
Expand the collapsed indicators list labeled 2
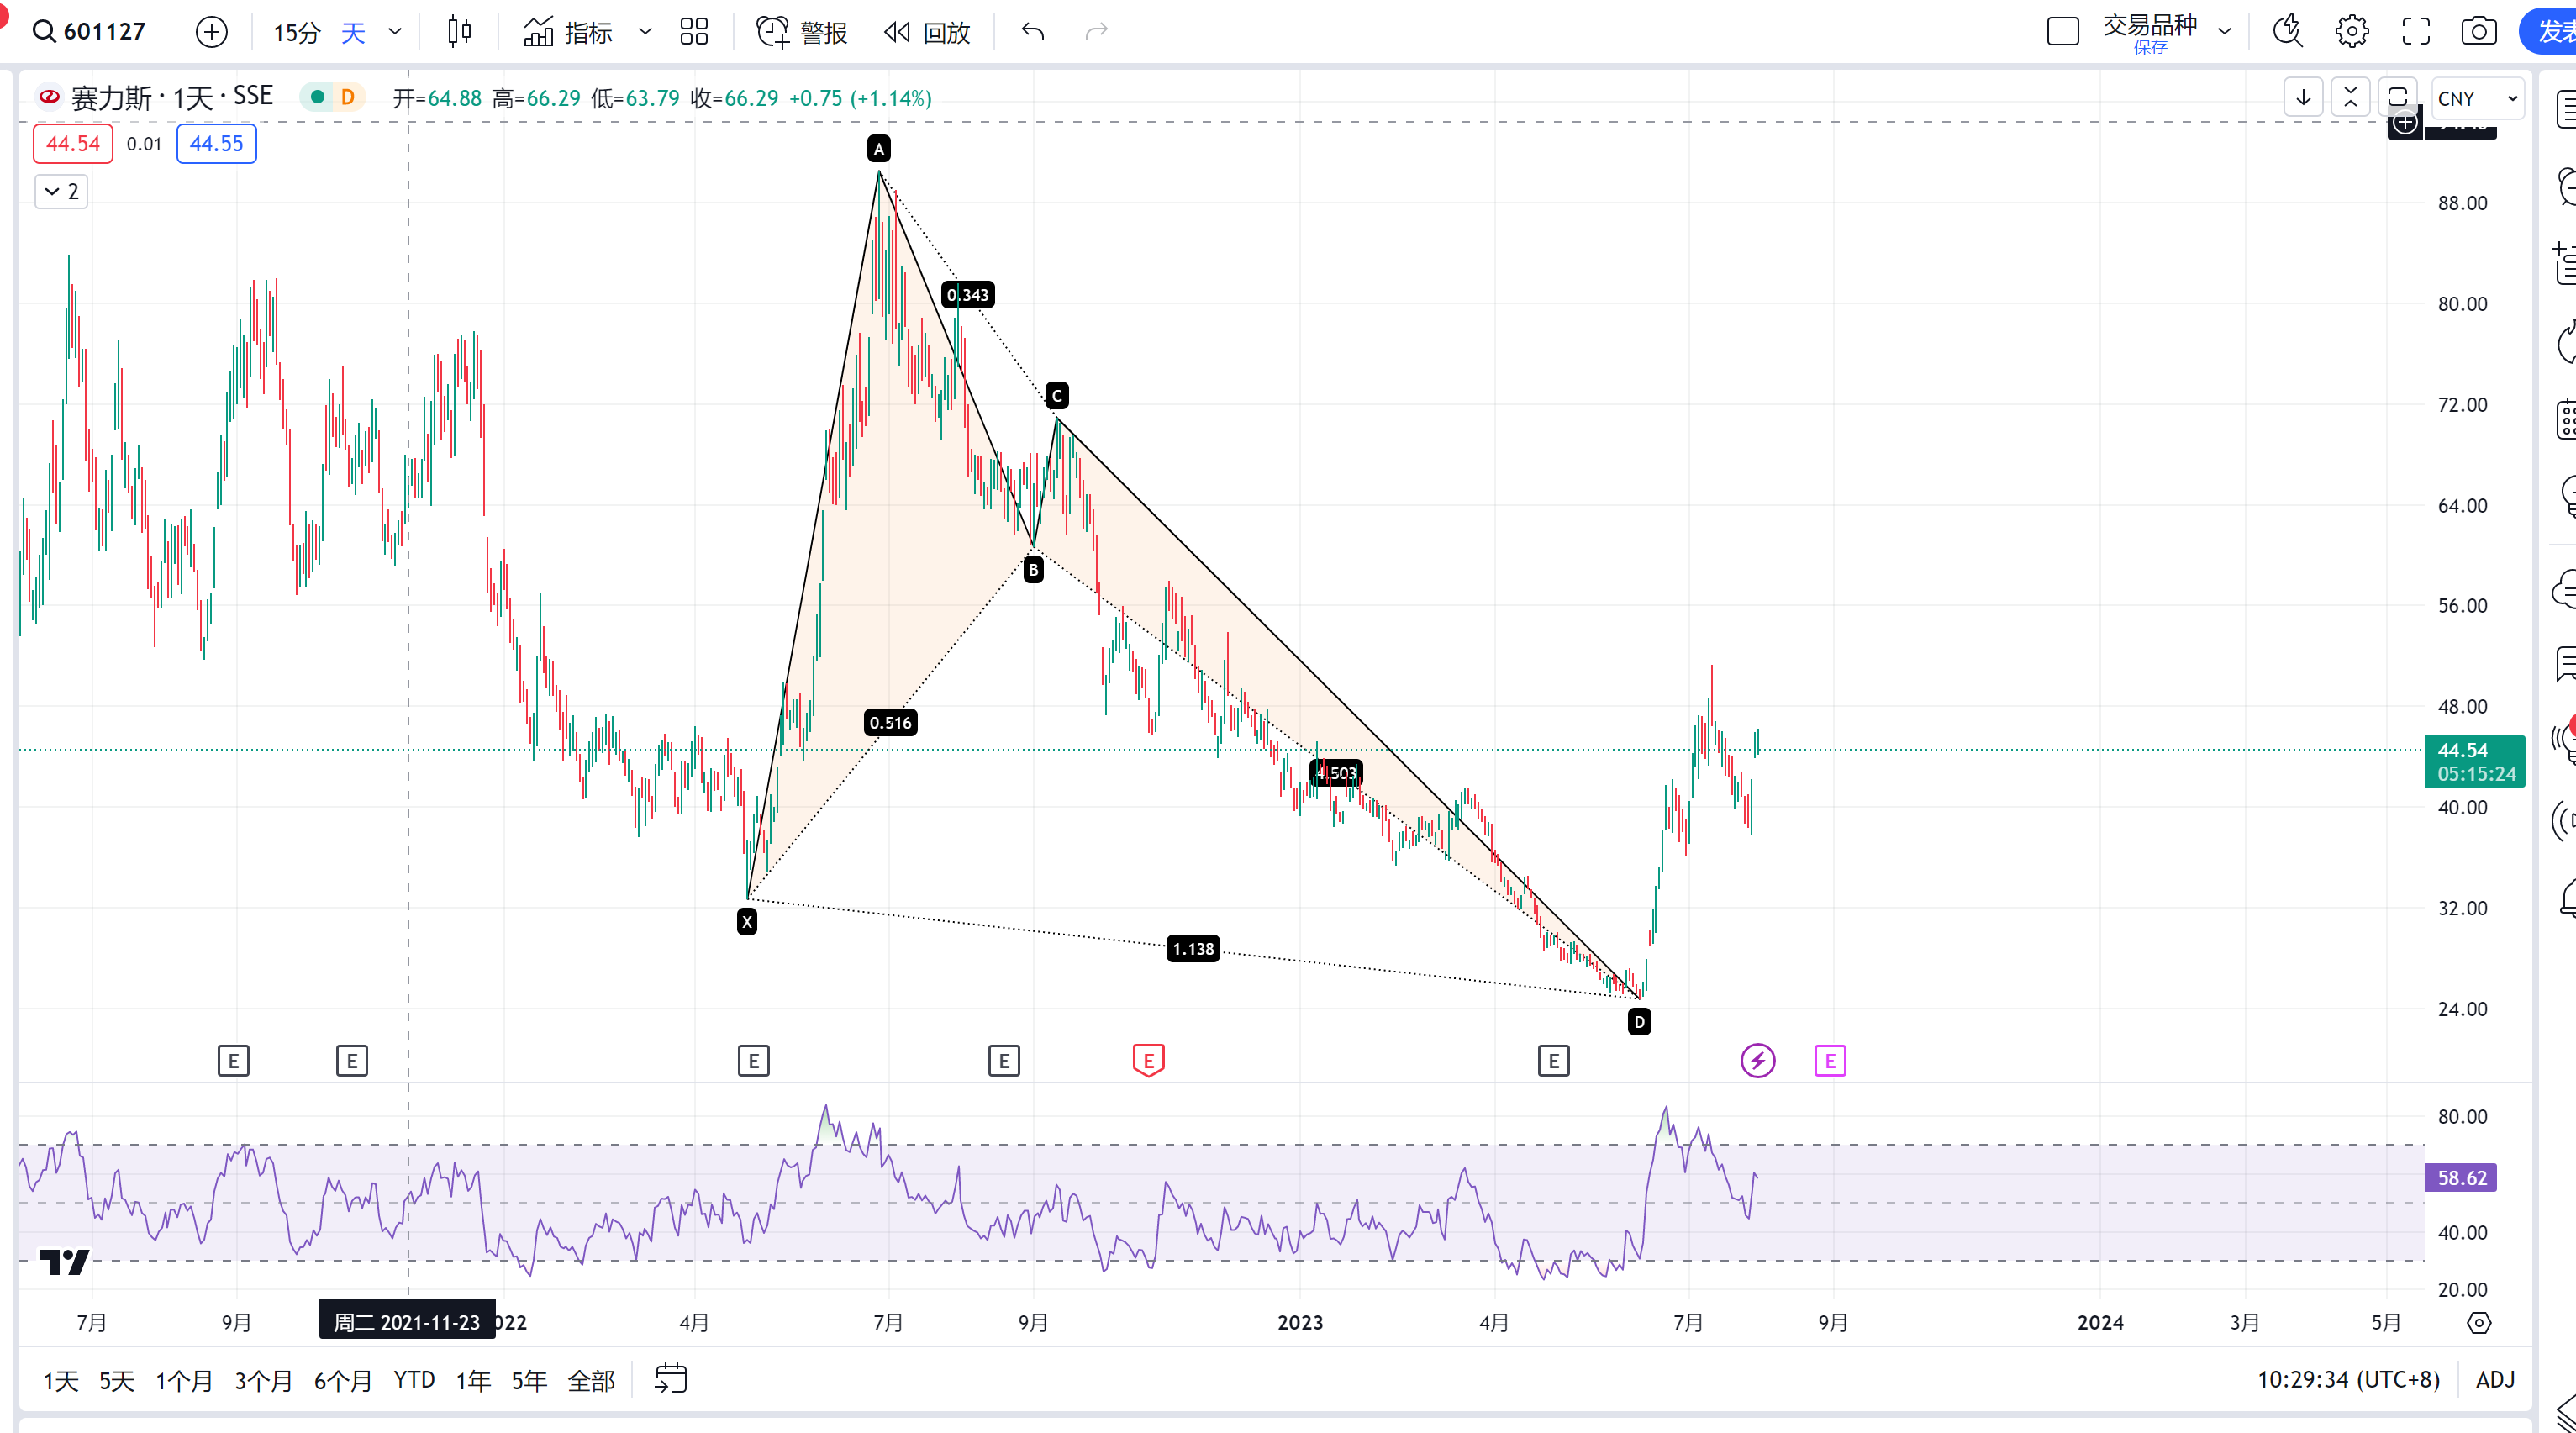click(x=62, y=191)
